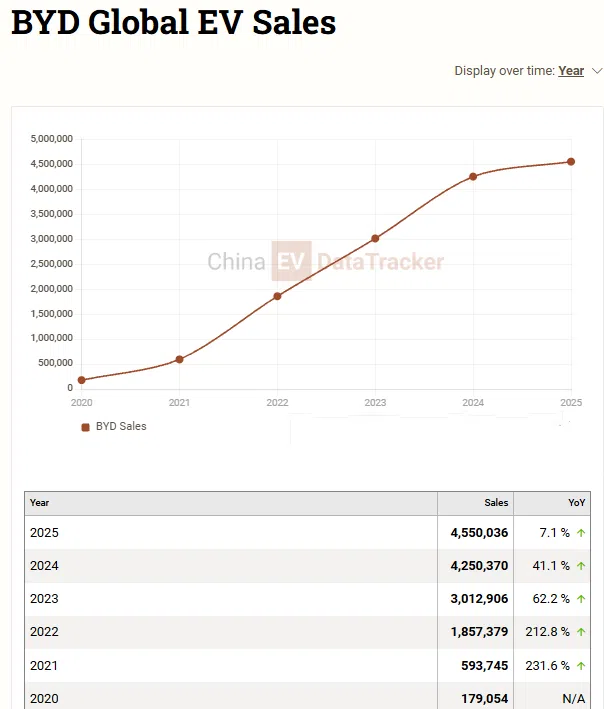Click the 2023 data point on the line
This screenshot has width=604, height=709.
click(x=375, y=238)
